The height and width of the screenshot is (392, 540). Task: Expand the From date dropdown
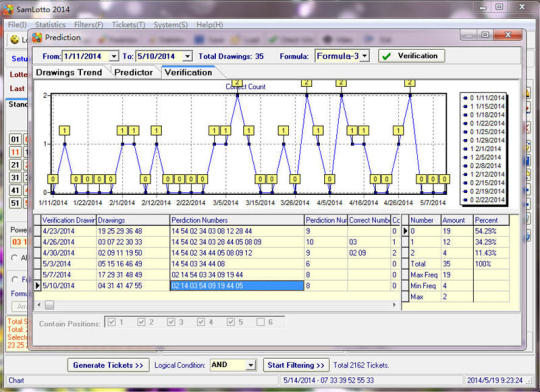[114, 56]
